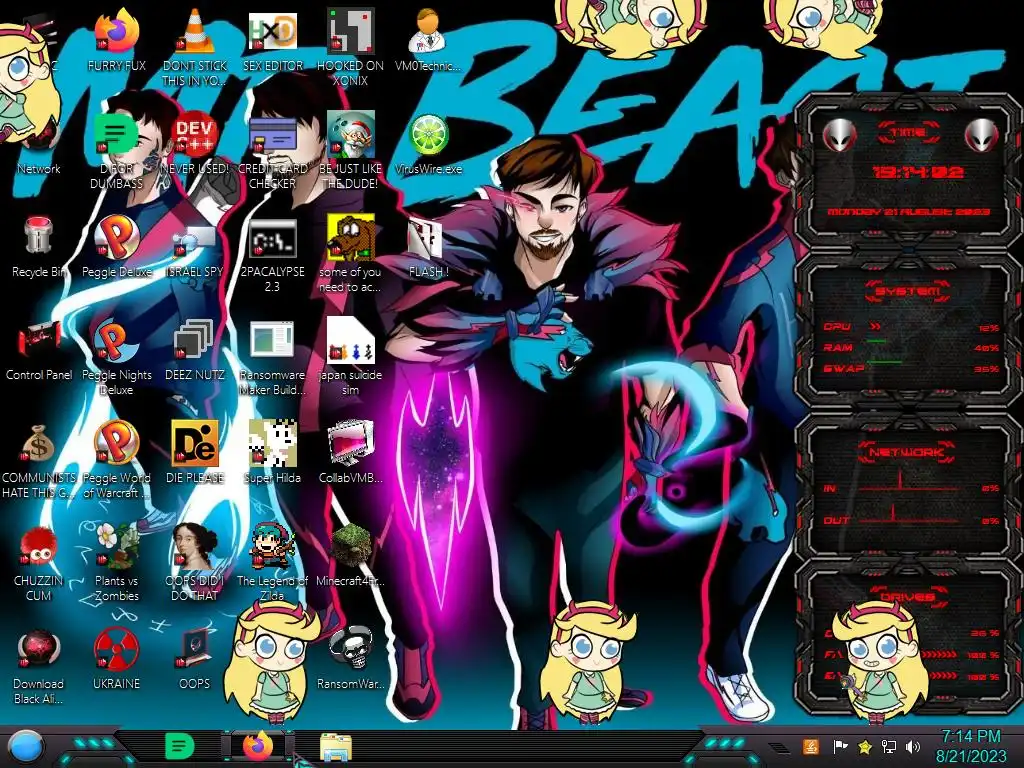1024x768 pixels.
Task: Open the Firefox shortcut on the desktop
Action: pyautogui.click(x=117, y=31)
